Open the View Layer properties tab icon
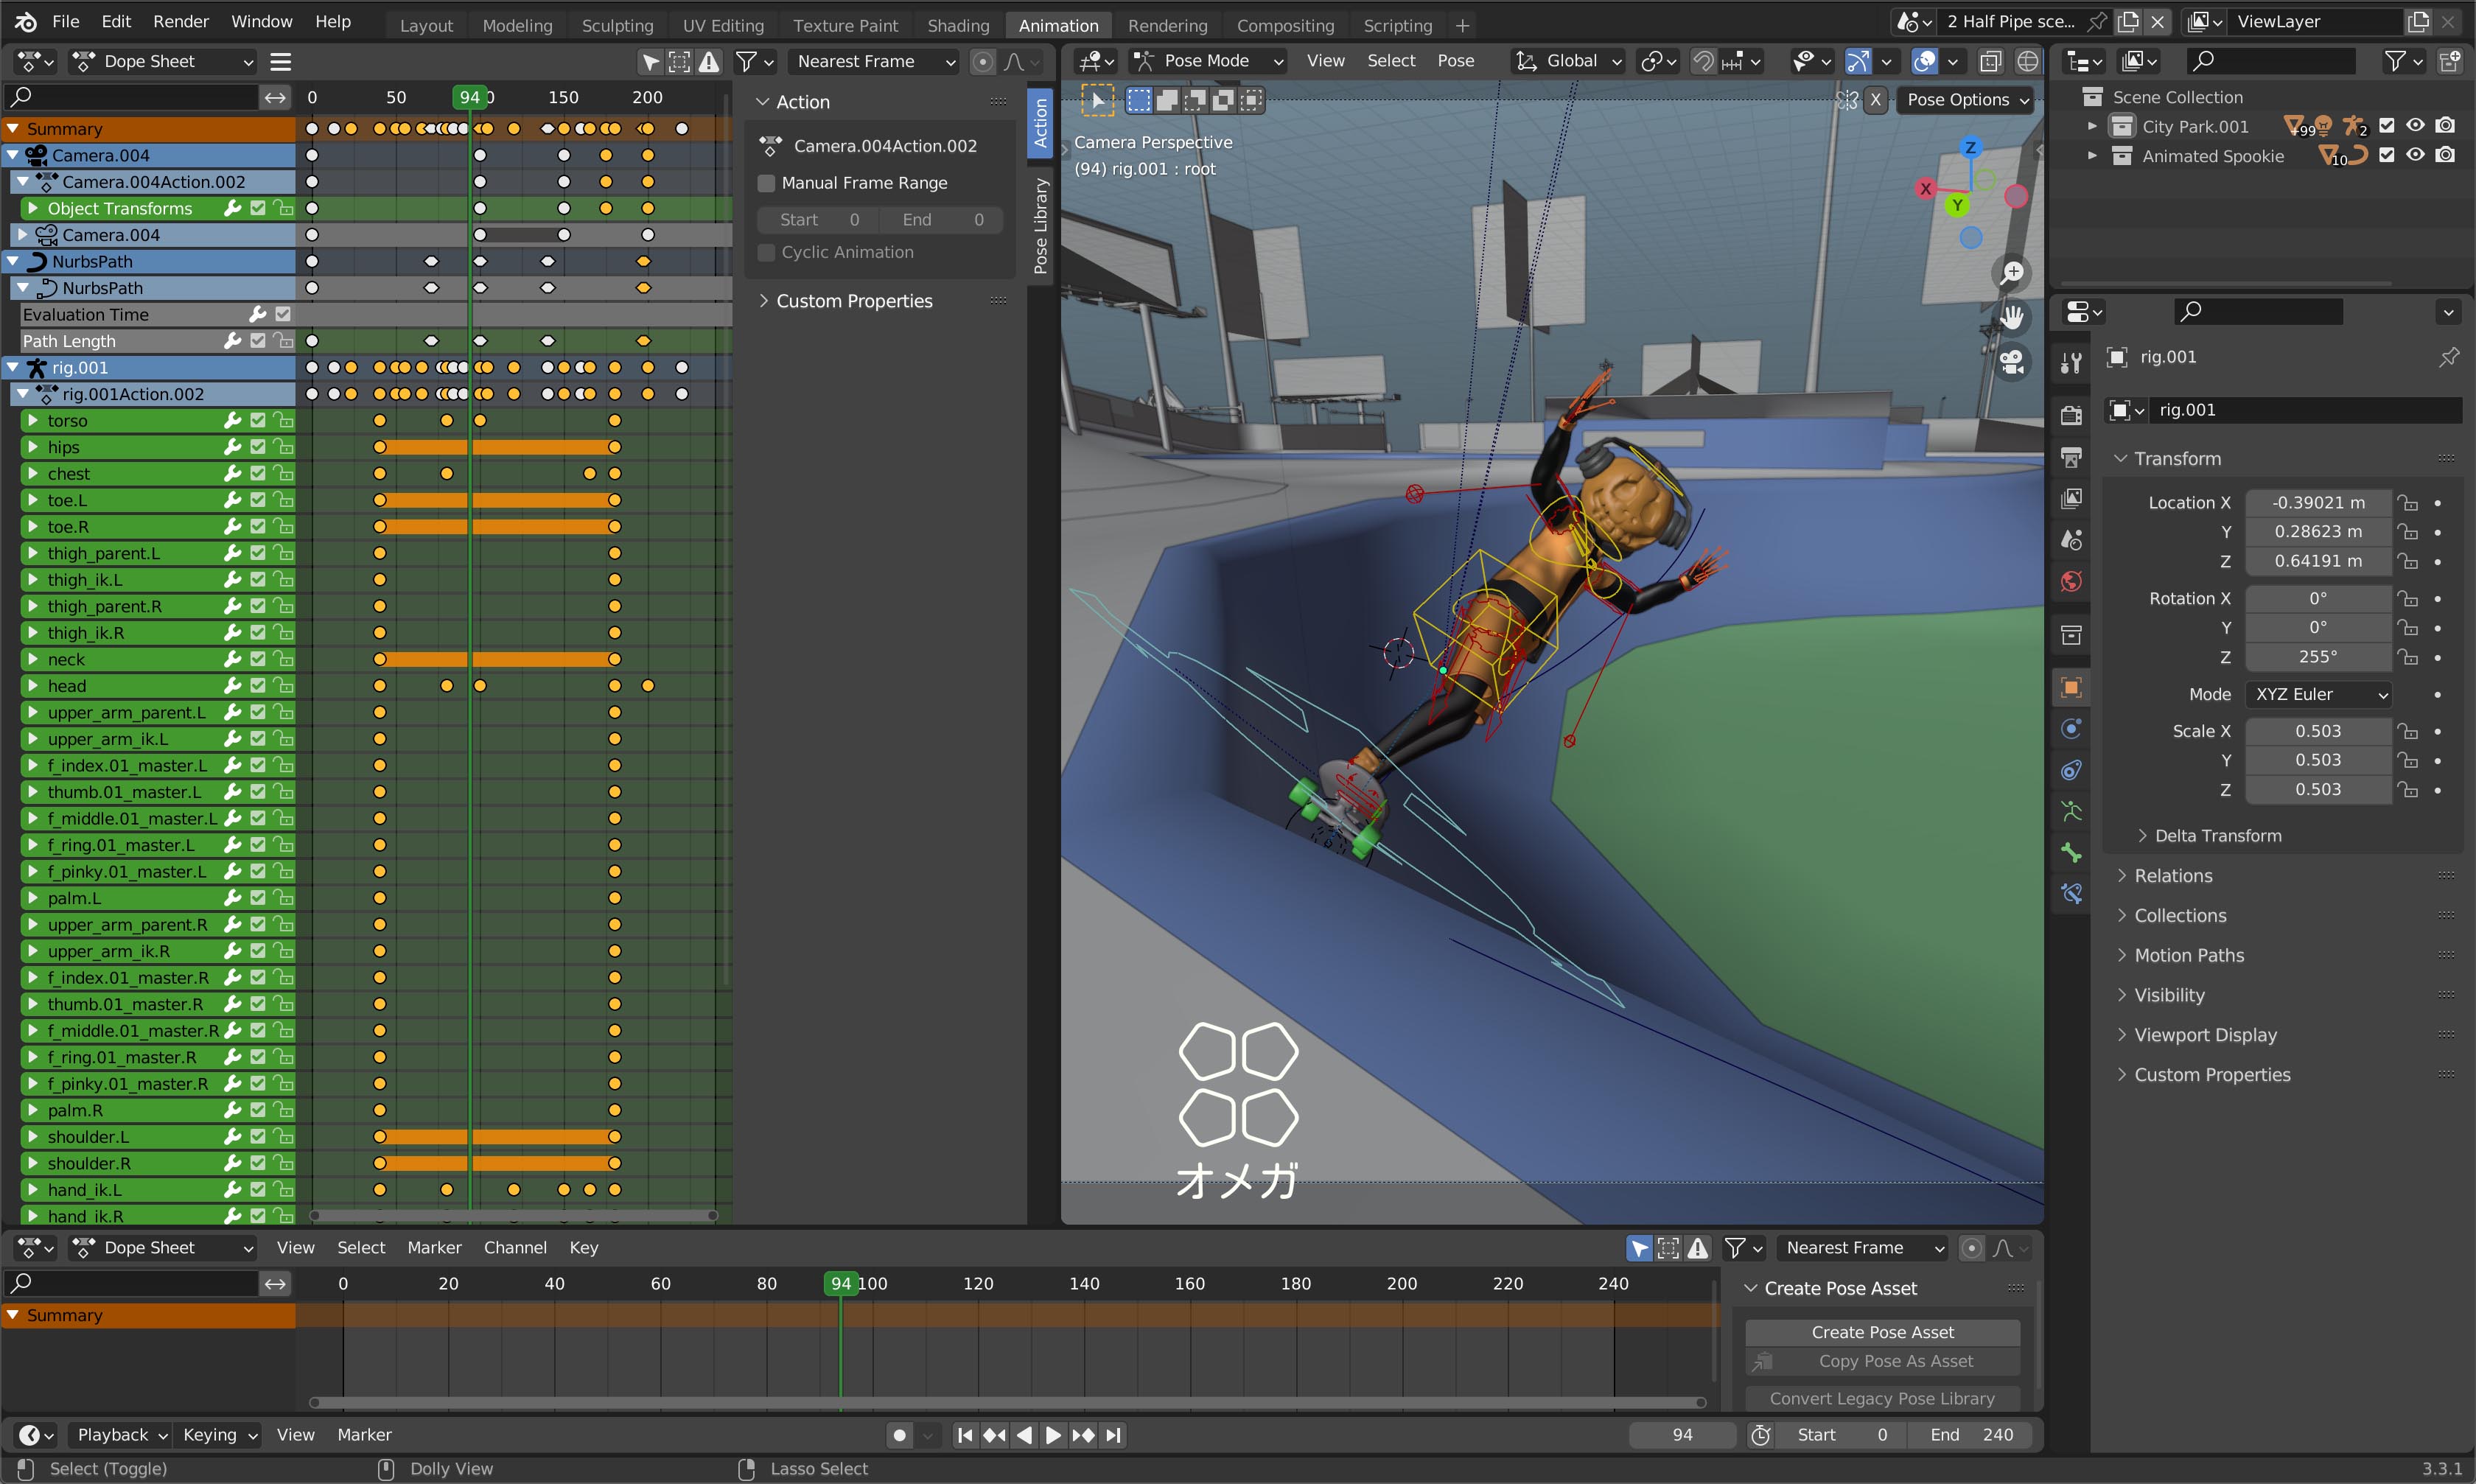 coord(2071,498)
